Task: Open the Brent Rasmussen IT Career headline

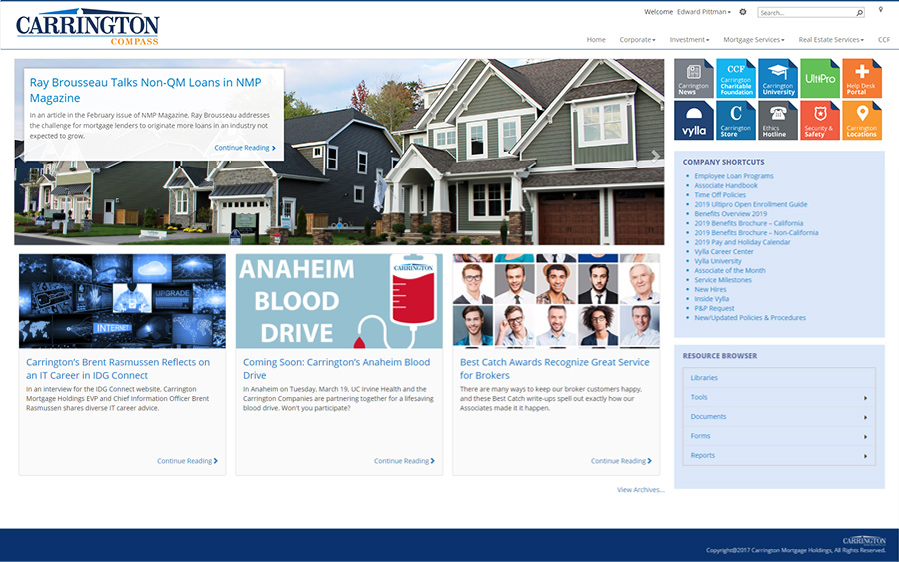Action: click(x=118, y=369)
